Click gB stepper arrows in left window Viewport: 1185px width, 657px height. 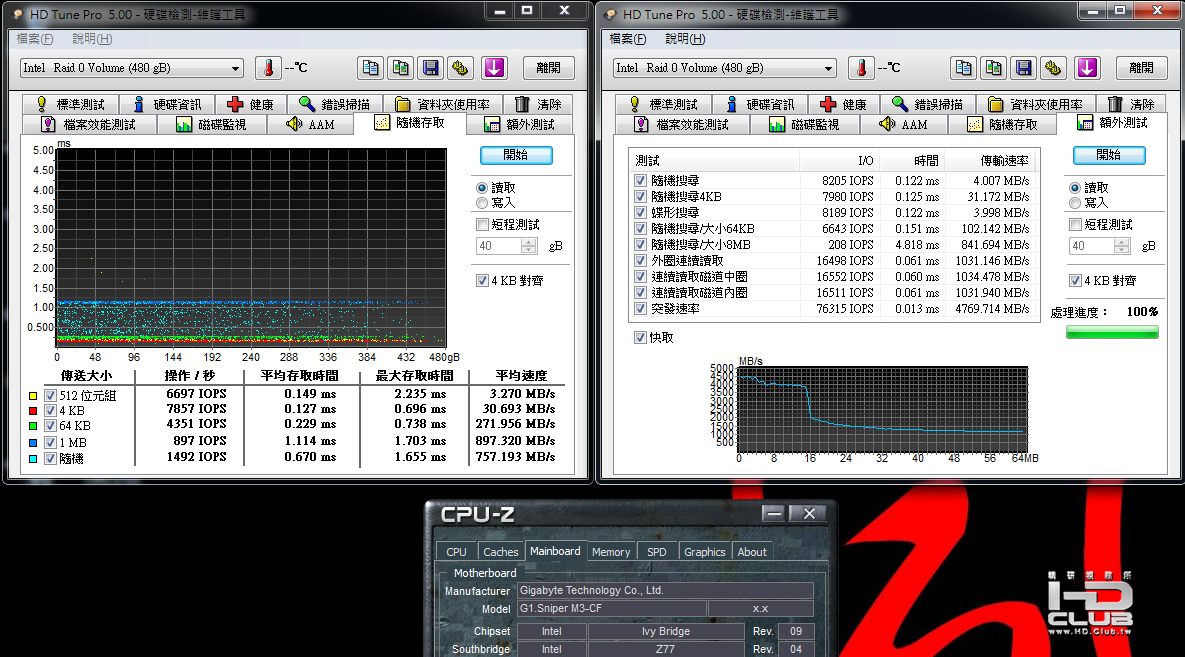point(529,246)
